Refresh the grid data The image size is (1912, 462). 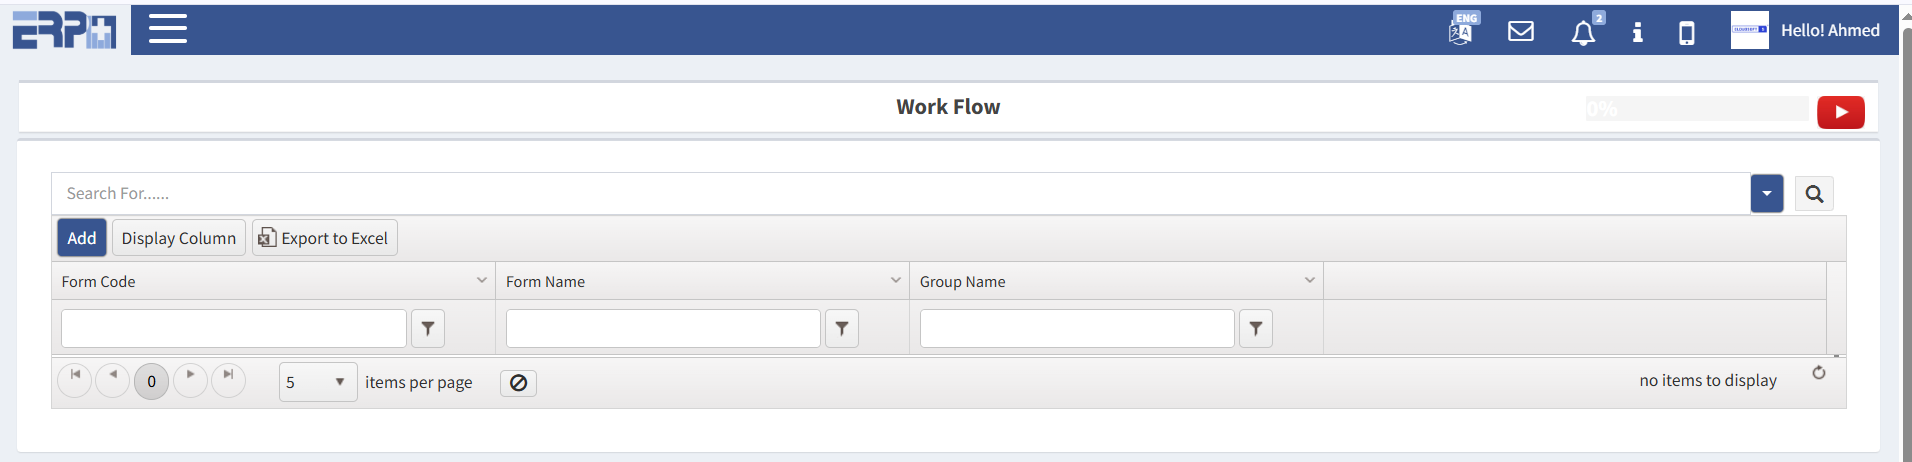click(x=1819, y=373)
